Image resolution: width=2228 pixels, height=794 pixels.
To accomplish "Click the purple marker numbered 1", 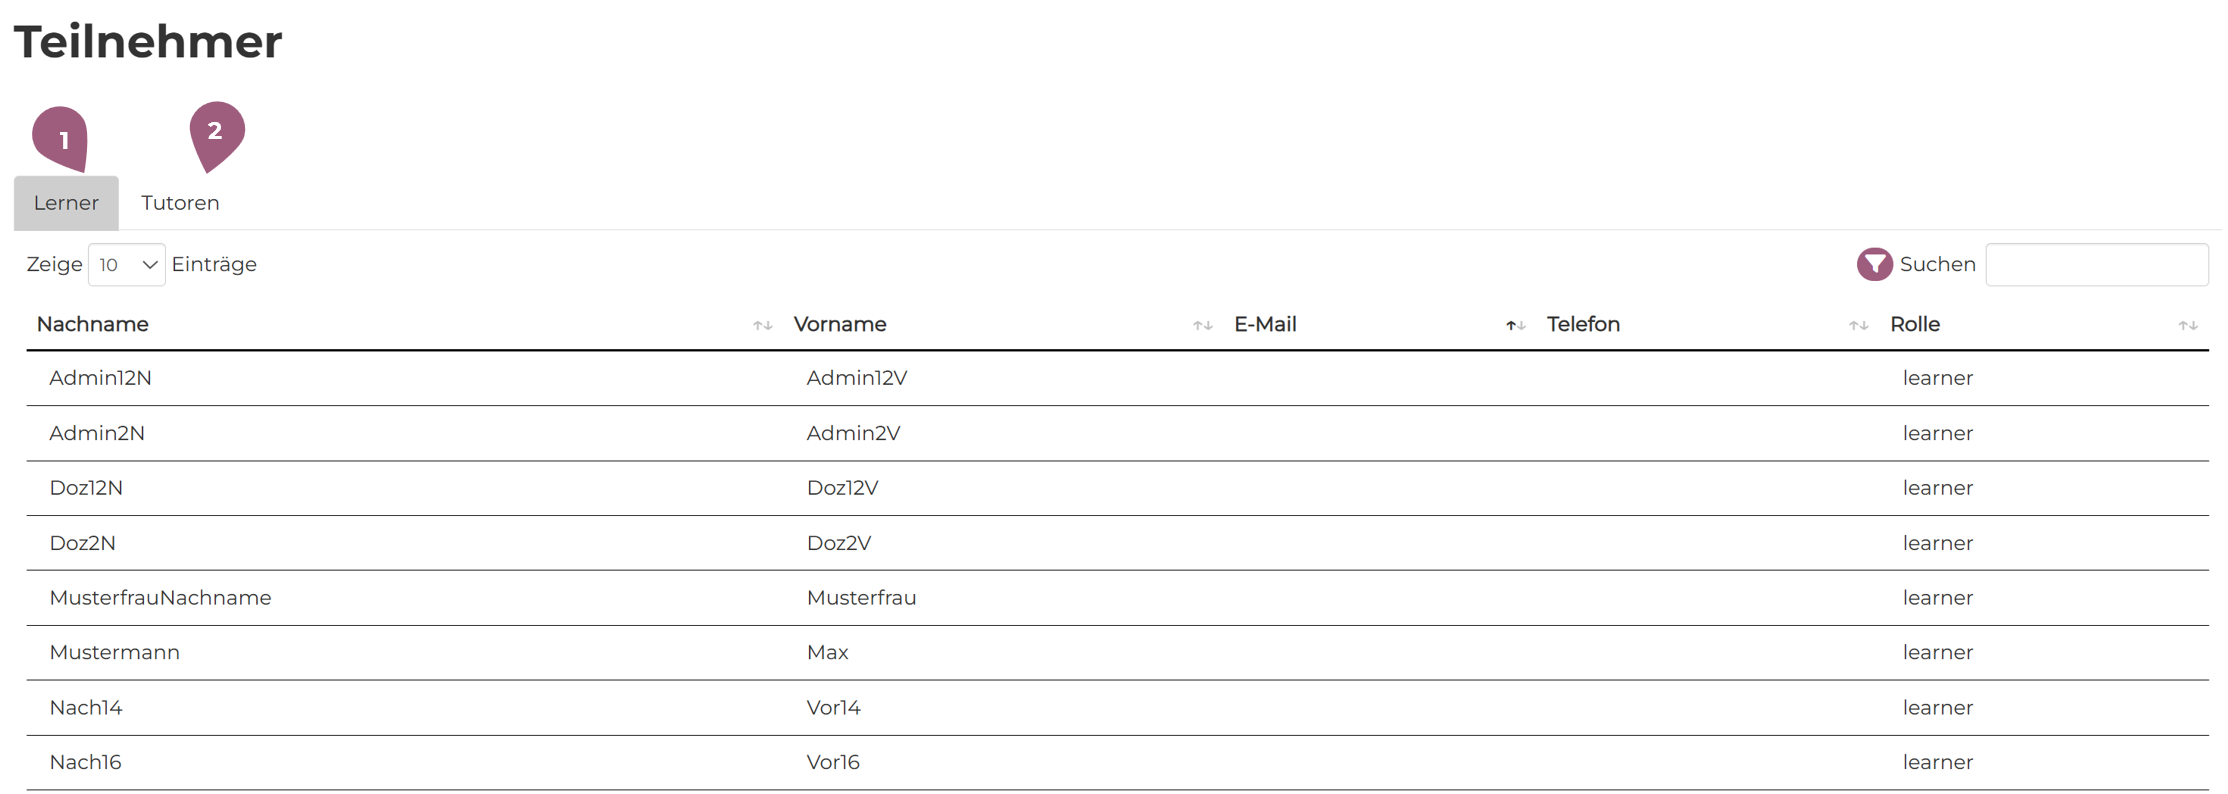I will [61, 138].
